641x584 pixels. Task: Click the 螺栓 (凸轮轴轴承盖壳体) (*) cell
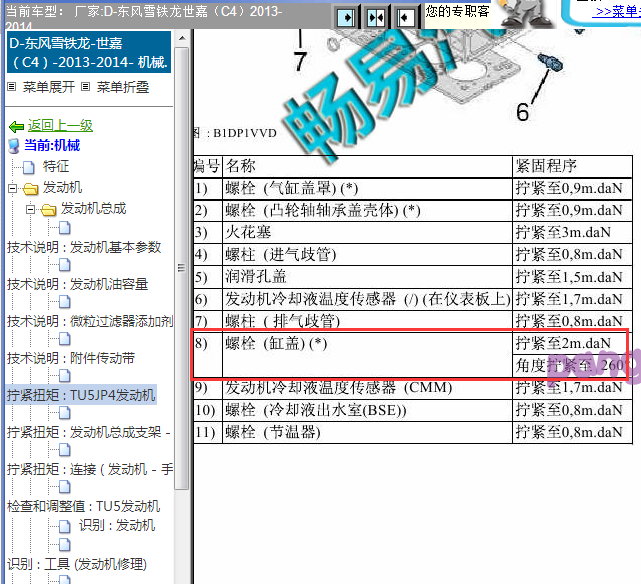pyautogui.click(x=367, y=210)
